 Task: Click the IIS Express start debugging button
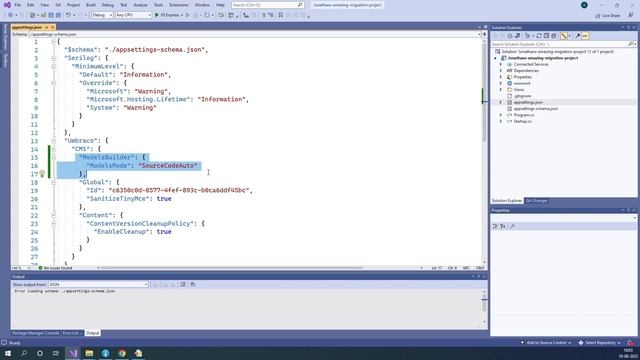point(168,15)
